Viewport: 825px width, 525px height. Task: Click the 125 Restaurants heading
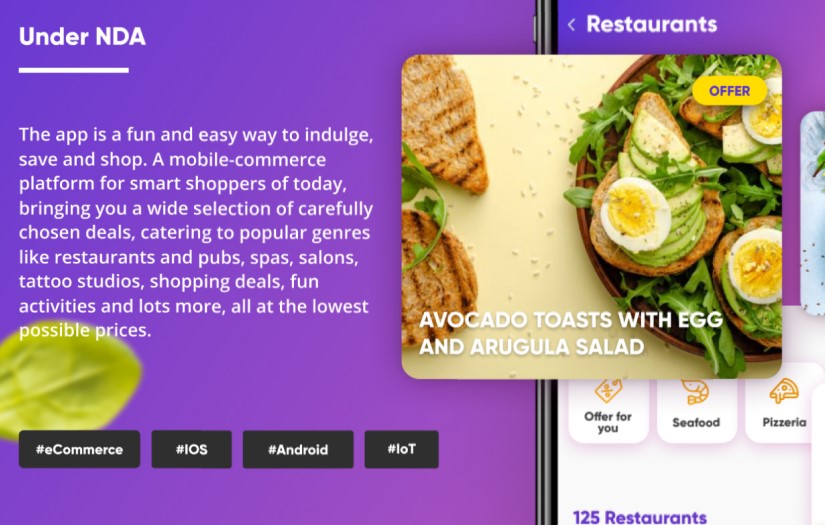pos(639,517)
